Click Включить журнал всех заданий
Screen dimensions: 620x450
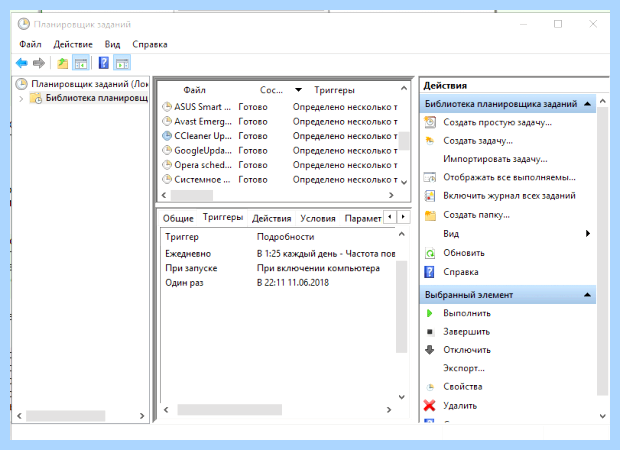tap(509, 196)
